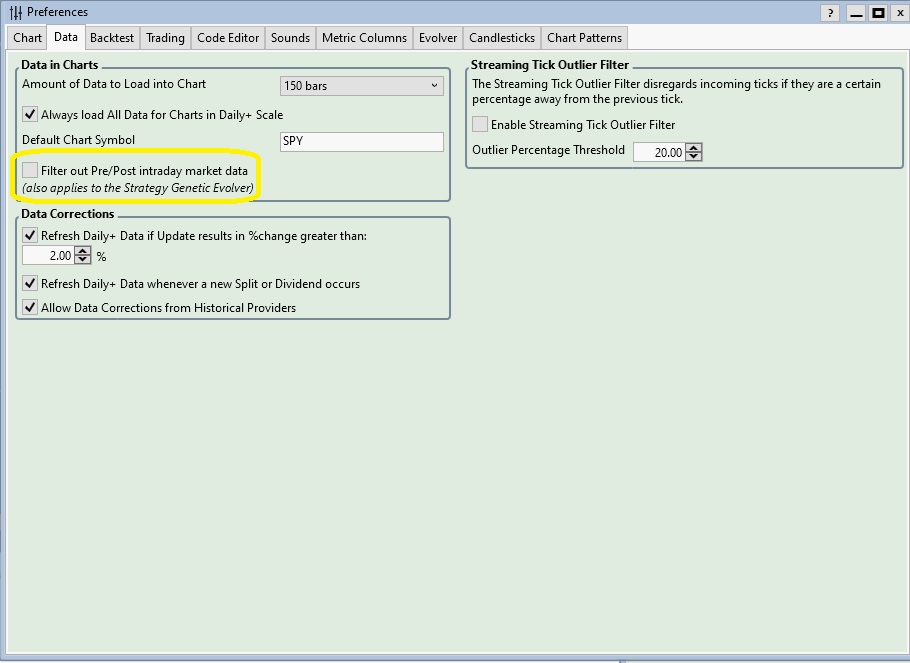
Task: Disable Allow Data Corrections from Historical Providers
Action: tap(30, 308)
